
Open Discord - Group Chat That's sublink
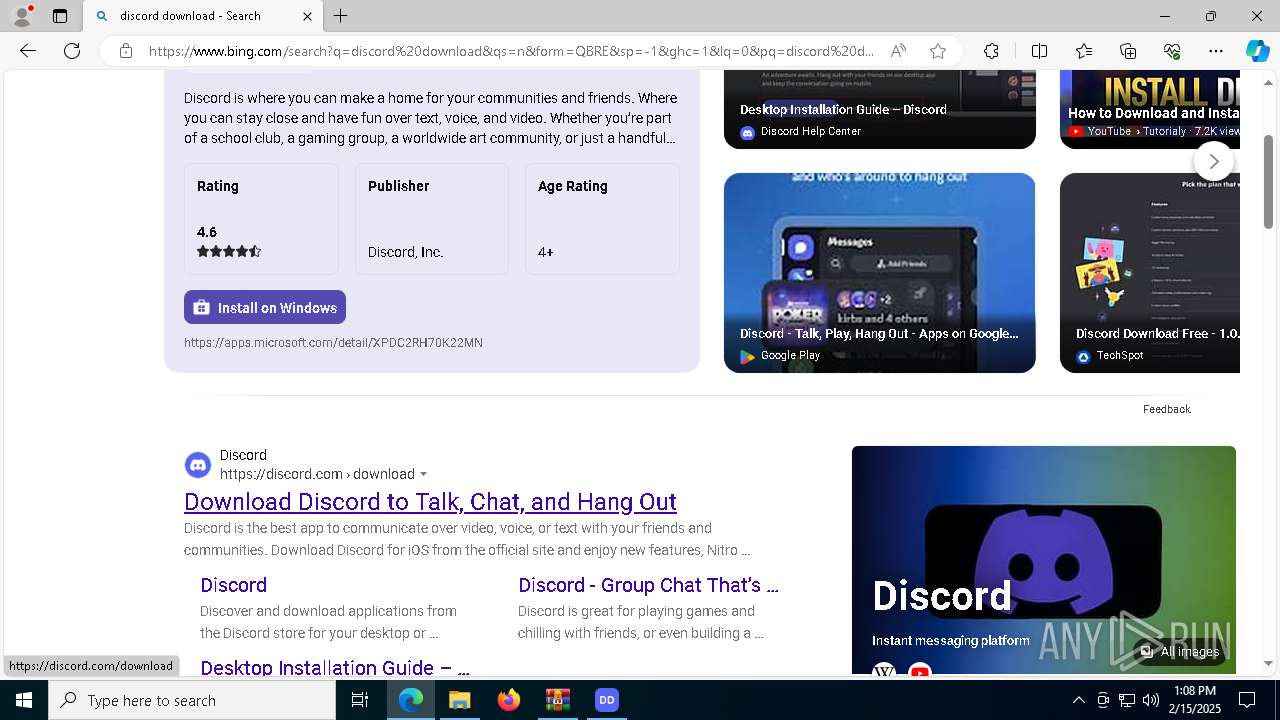tap(648, 585)
